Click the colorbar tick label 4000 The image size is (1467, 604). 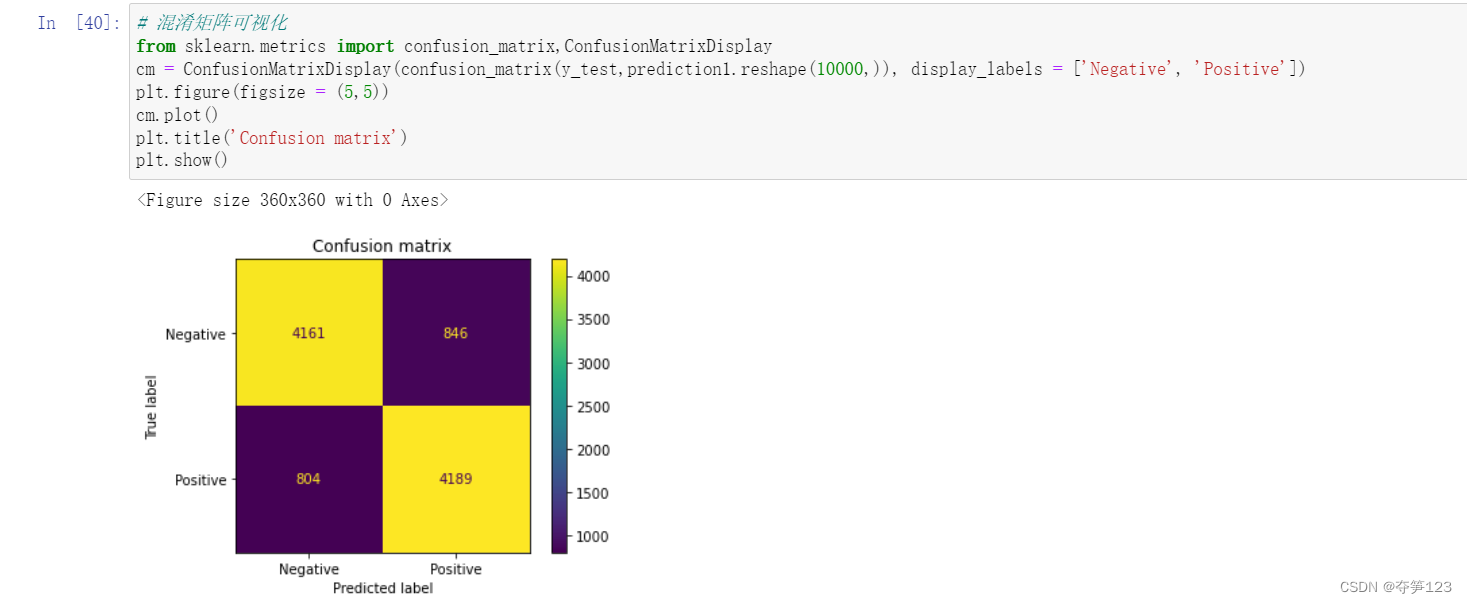pyautogui.click(x=592, y=276)
